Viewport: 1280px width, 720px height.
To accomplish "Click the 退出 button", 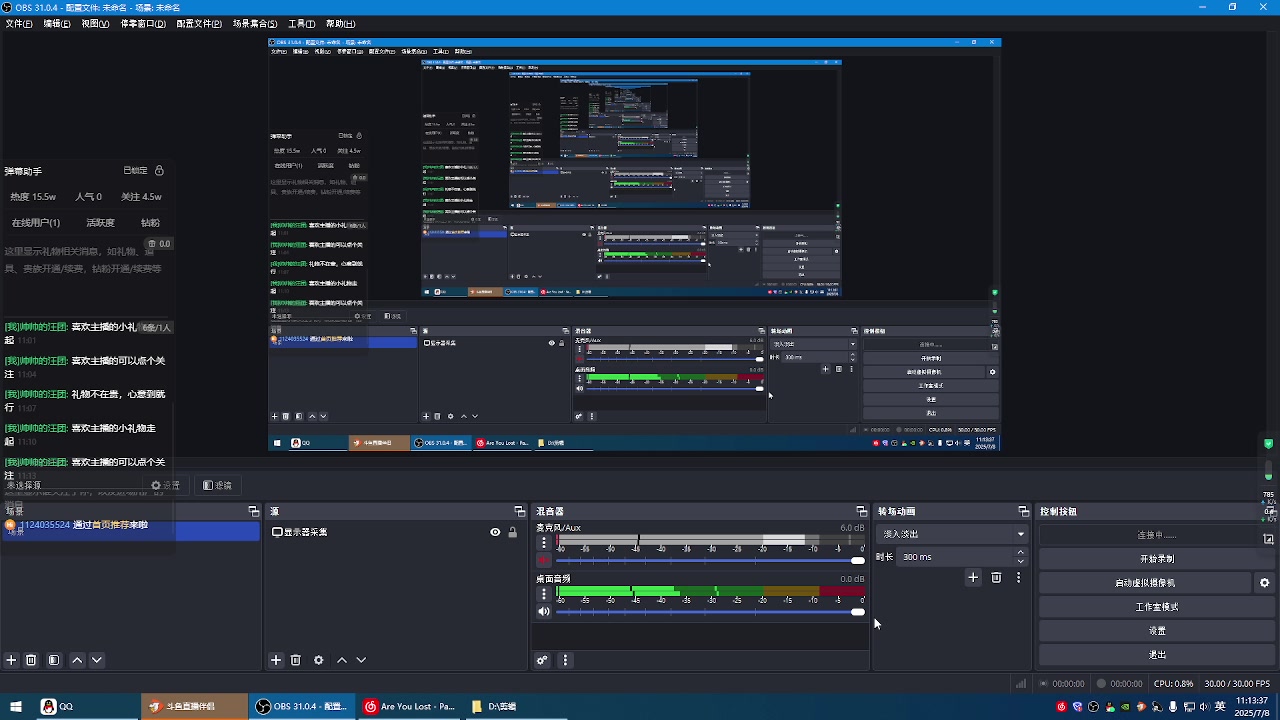I will [1157, 655].
